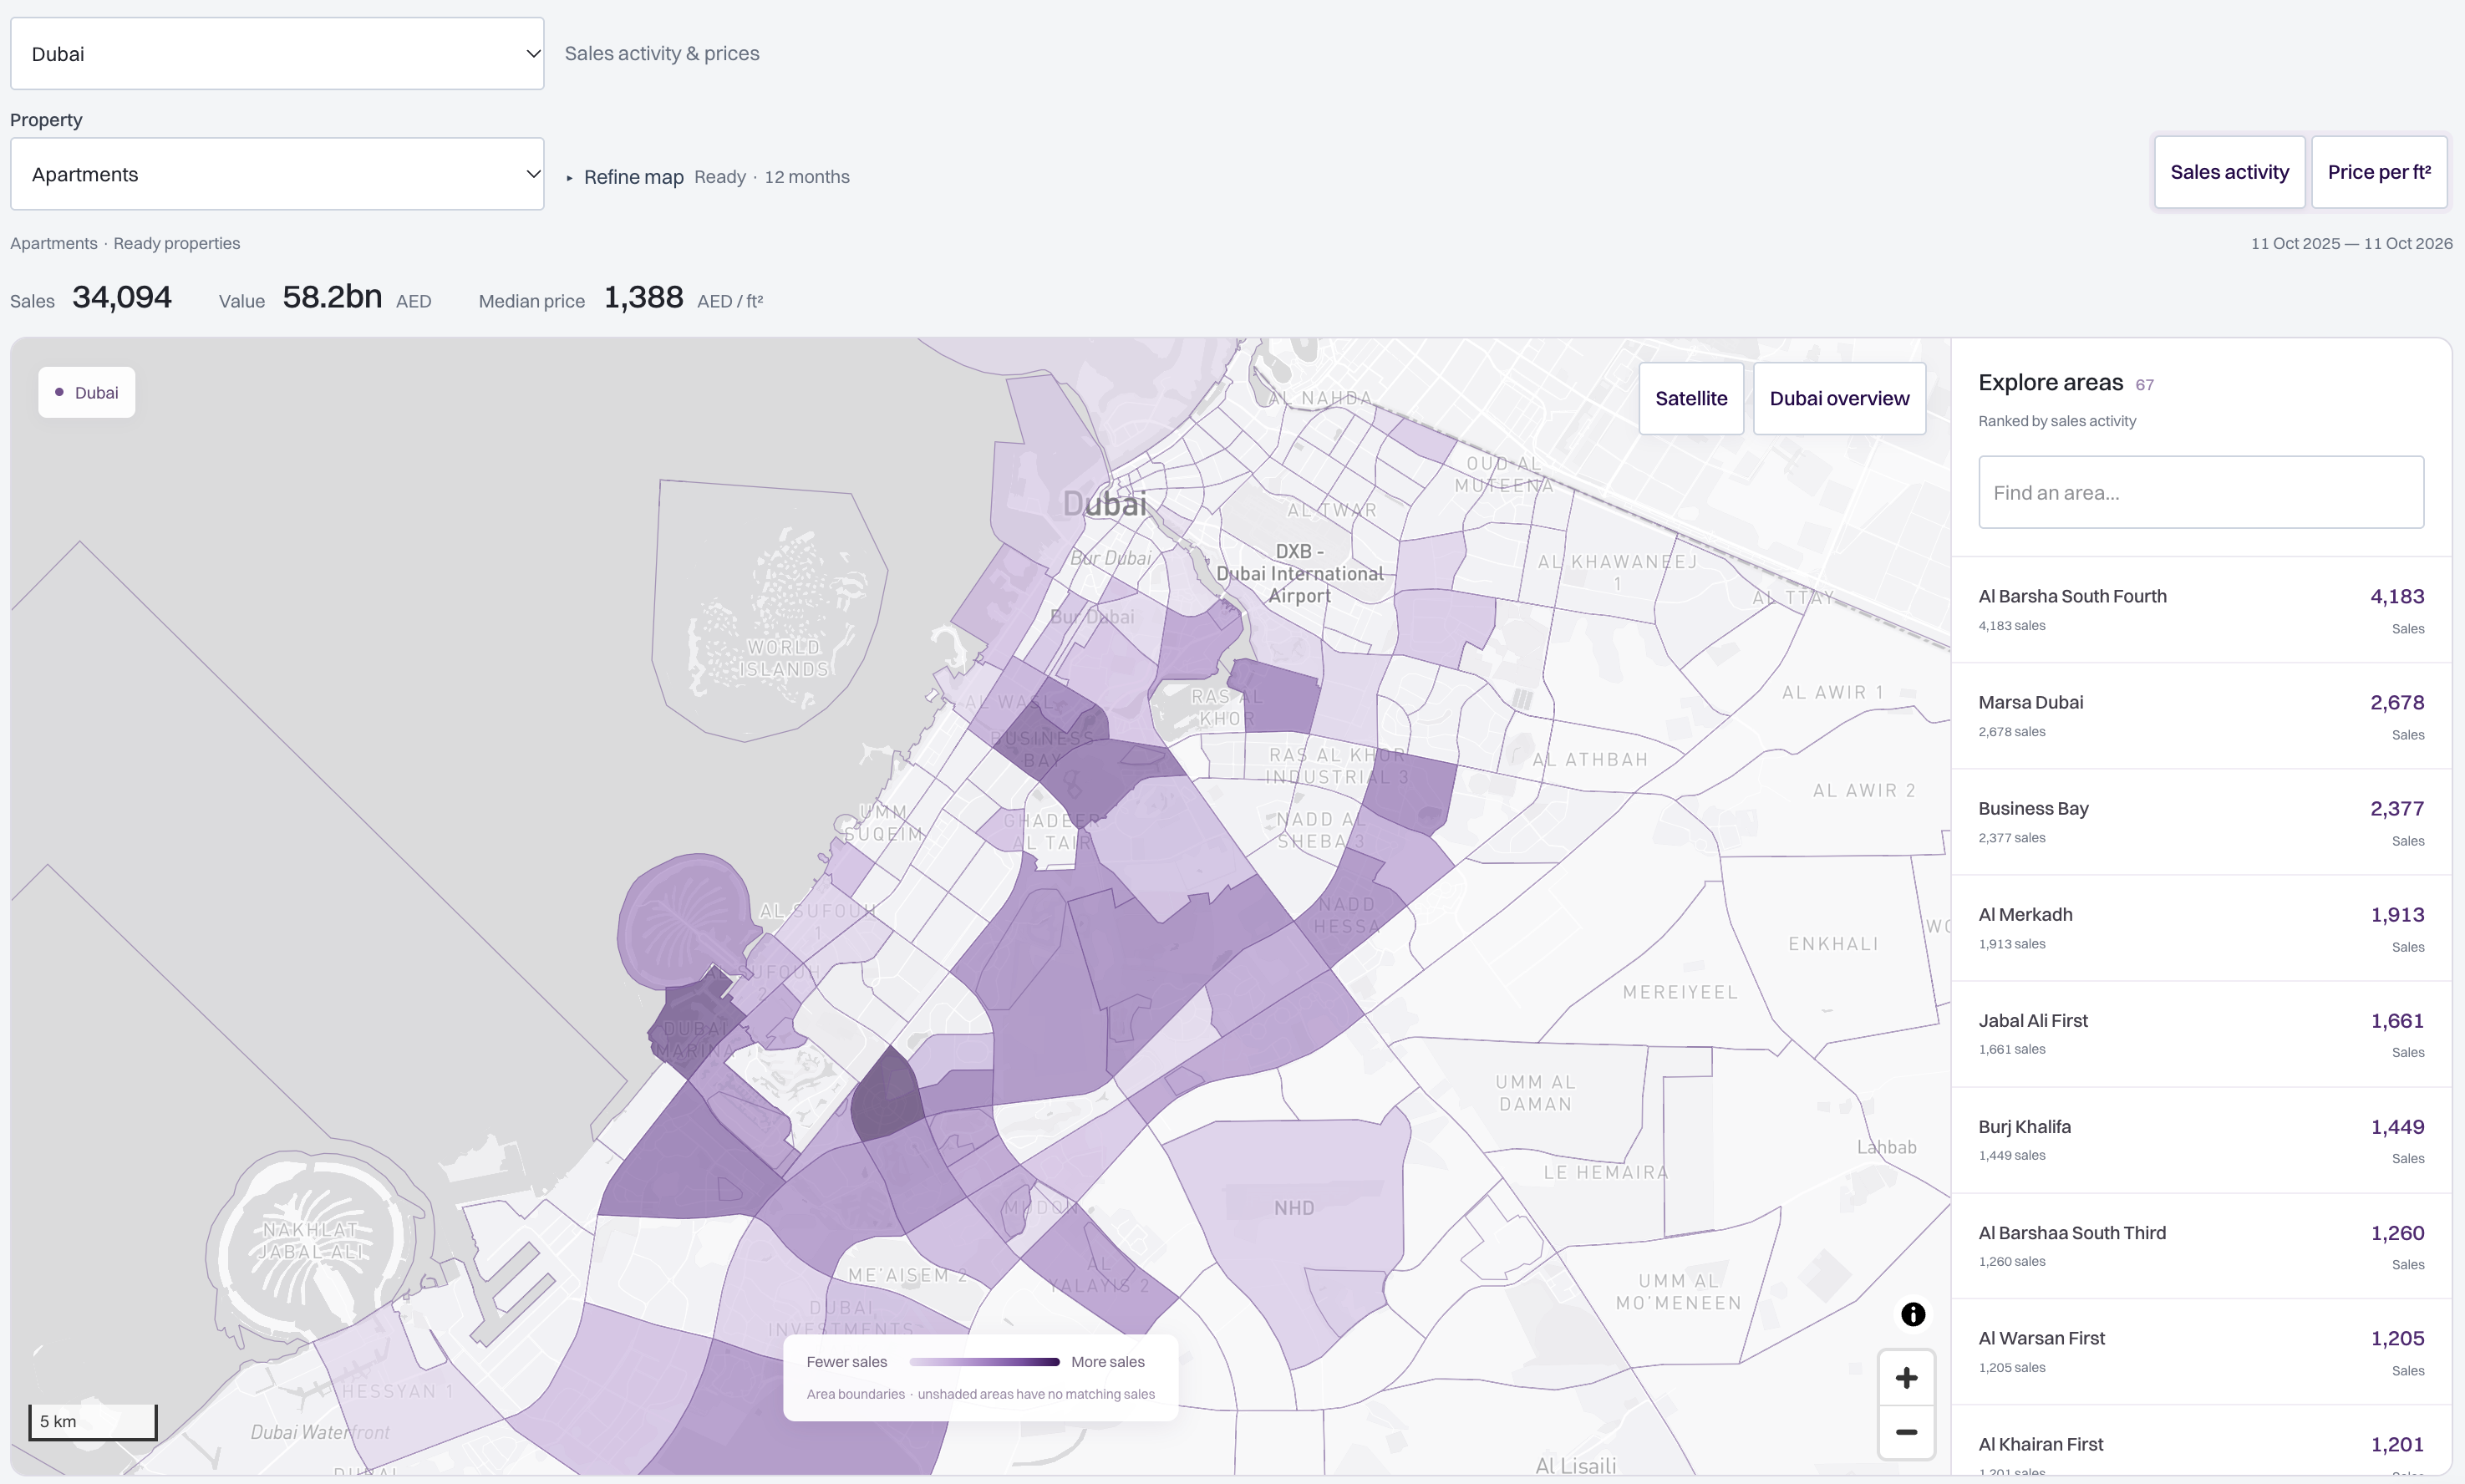
Task: Expand the Refine map section
Action: [625, 177]
